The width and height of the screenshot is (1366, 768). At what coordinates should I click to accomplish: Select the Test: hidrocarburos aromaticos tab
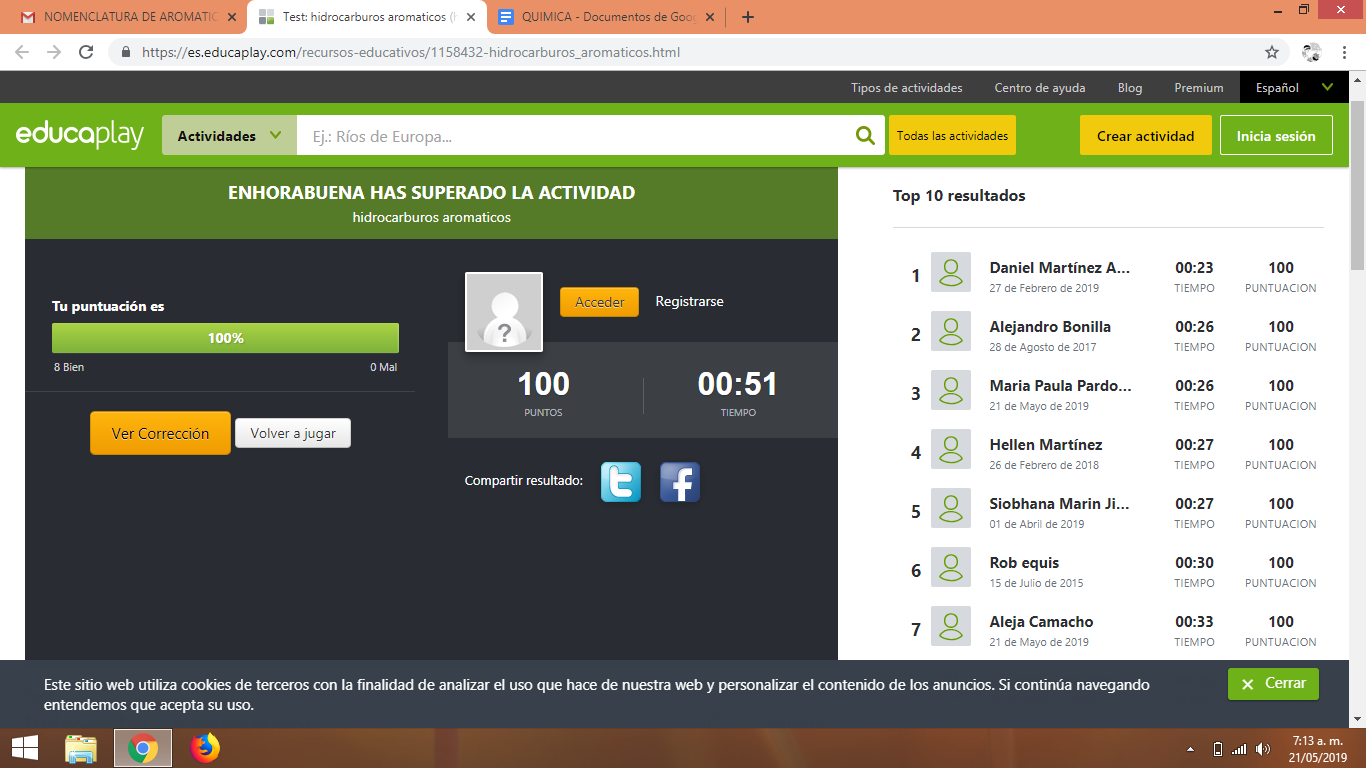[365, 17]
